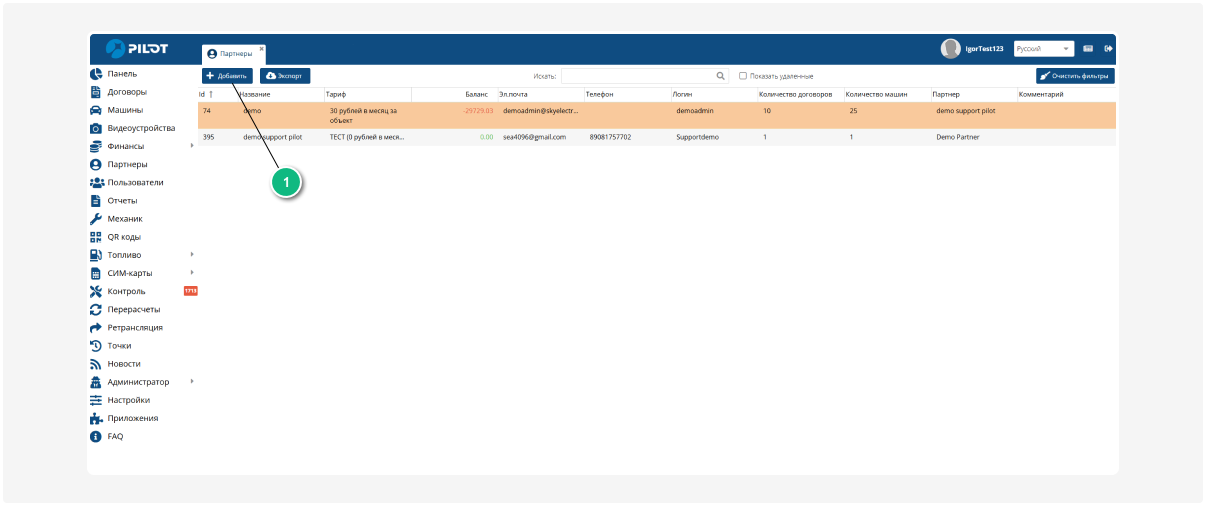Click the Перерасчеты refresh icon
1206x506 pixels.
96,310
